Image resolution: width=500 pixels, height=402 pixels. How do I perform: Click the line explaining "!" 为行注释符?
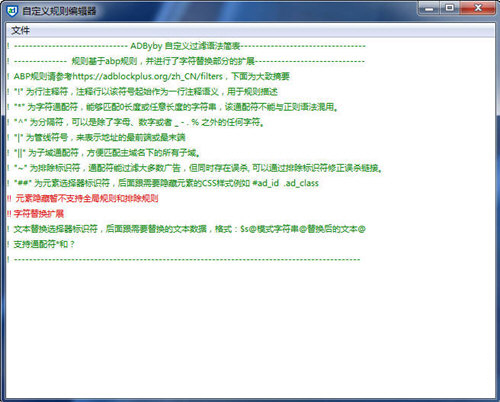(142, 92)
